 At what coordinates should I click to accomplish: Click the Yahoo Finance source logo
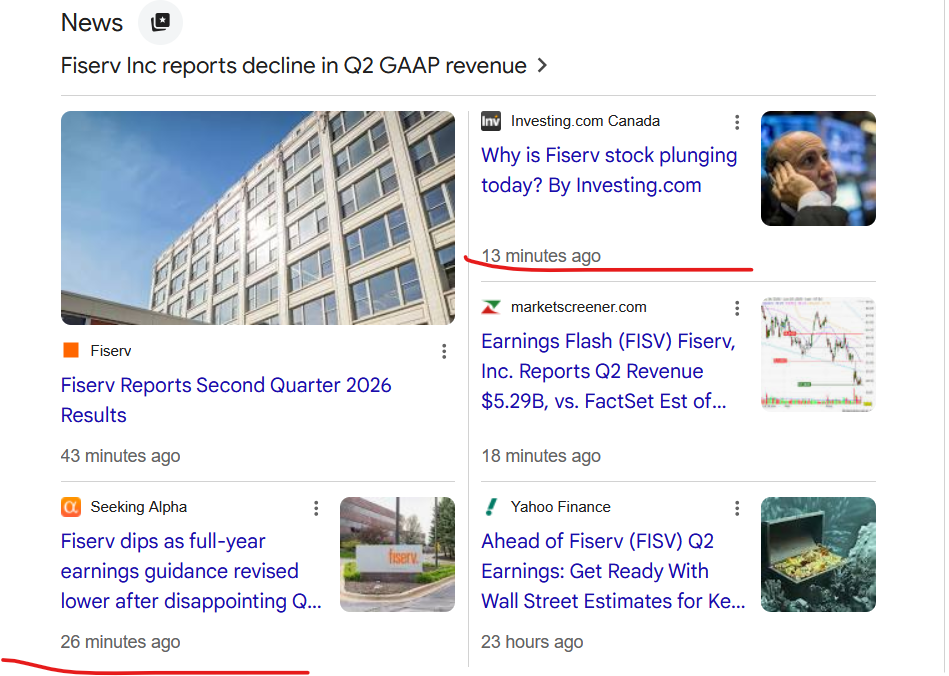(x=491, y=507)
